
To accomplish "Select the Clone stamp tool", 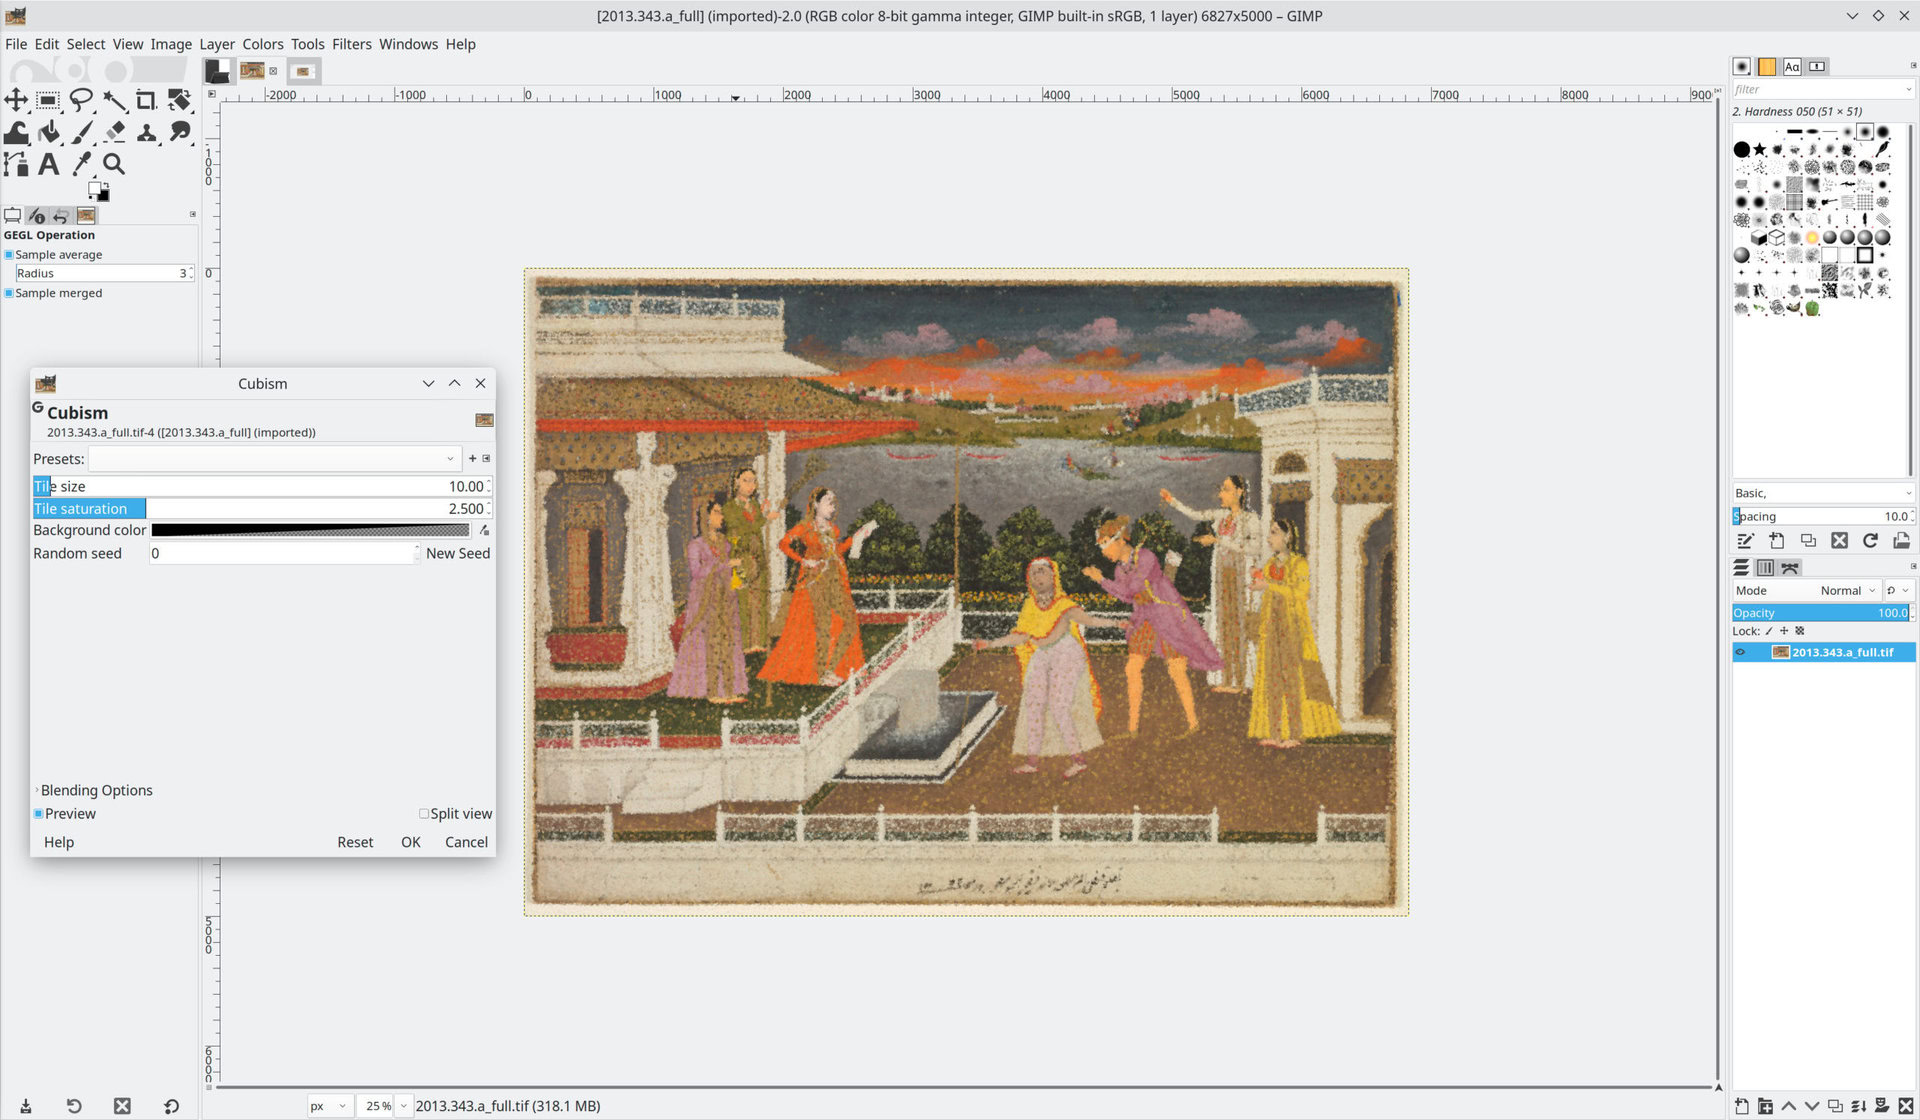I will pyautogui.click(x=146, y=132).
